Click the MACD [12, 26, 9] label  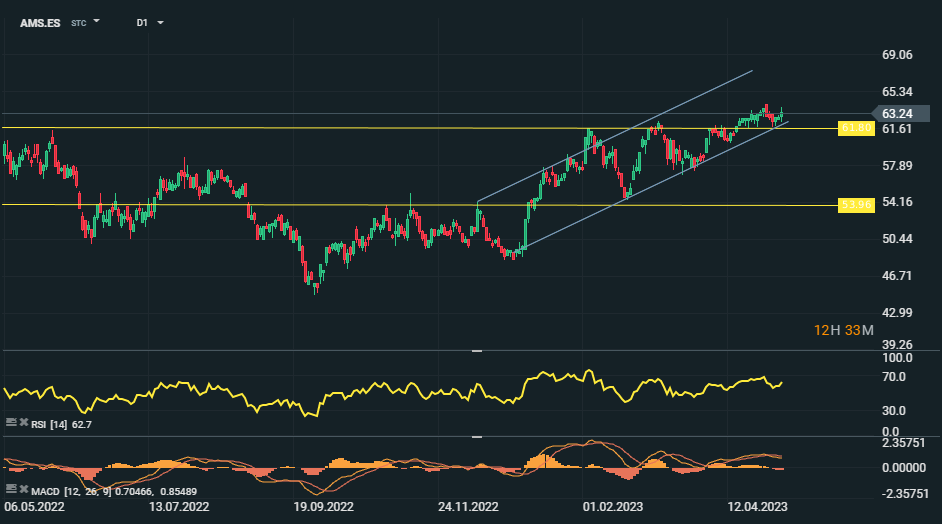click(71, 492)
